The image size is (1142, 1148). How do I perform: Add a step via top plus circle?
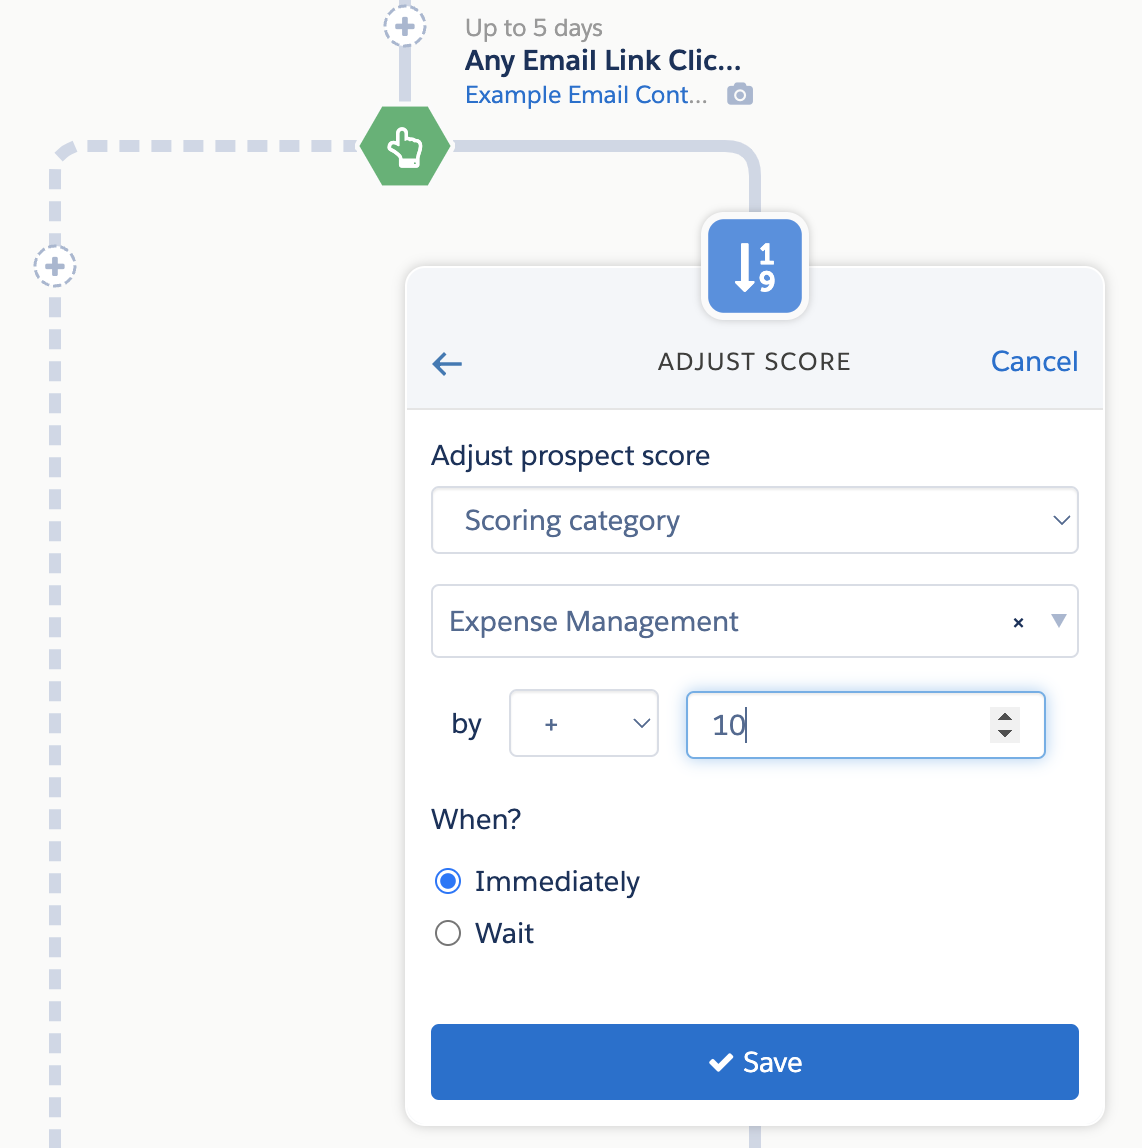tap(405, 26)
